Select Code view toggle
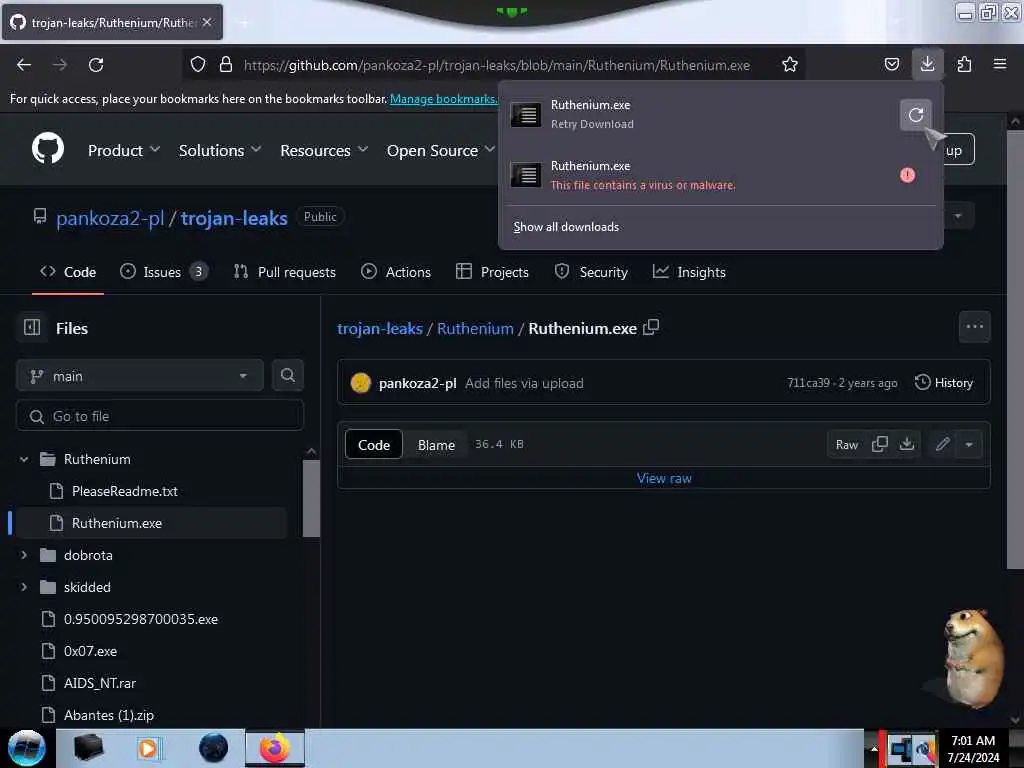The width and height of the screenshot is (1024, 768). (x=374, y=445)
